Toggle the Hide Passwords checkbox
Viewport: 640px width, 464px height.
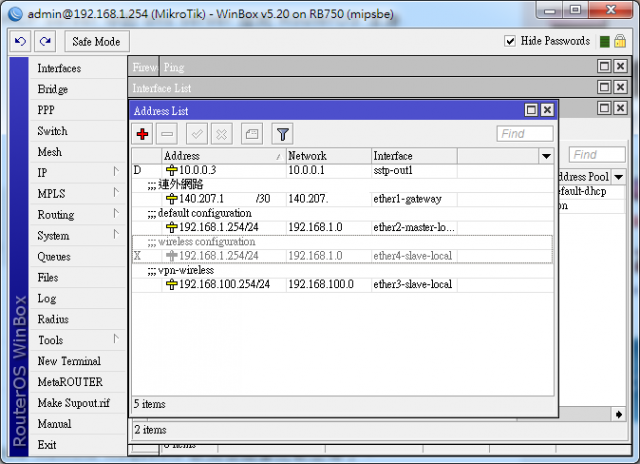[510, 41]
